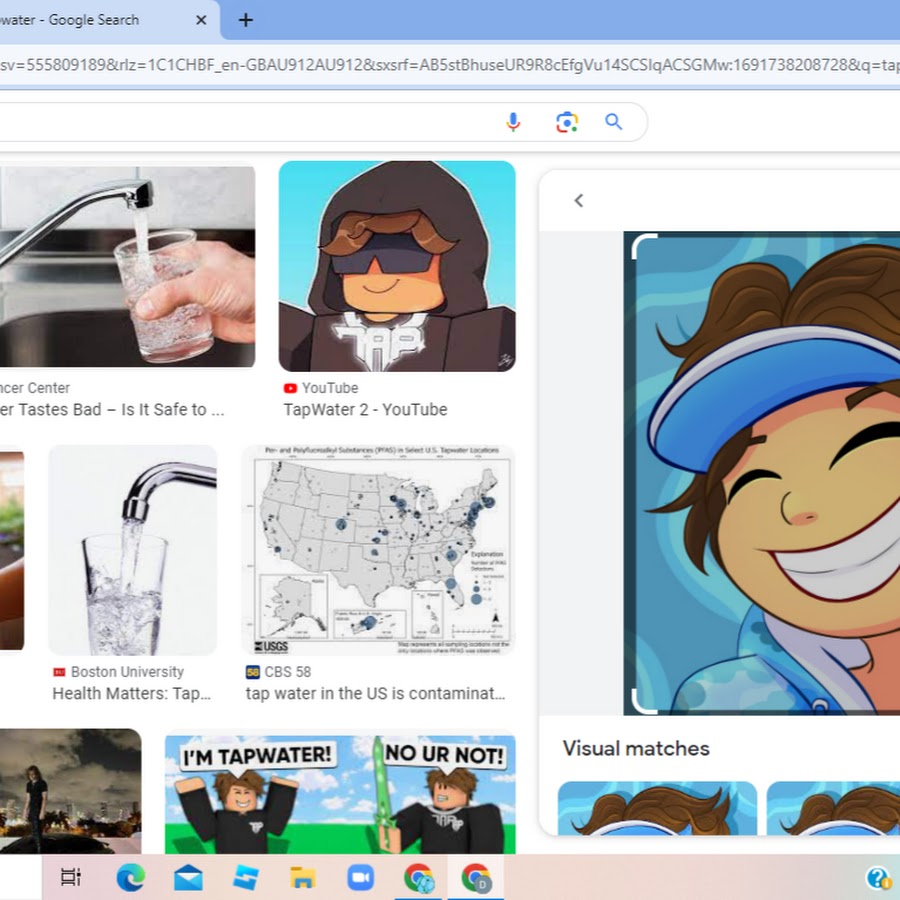Open the blue swirl app on taskbar

point(246,878)
